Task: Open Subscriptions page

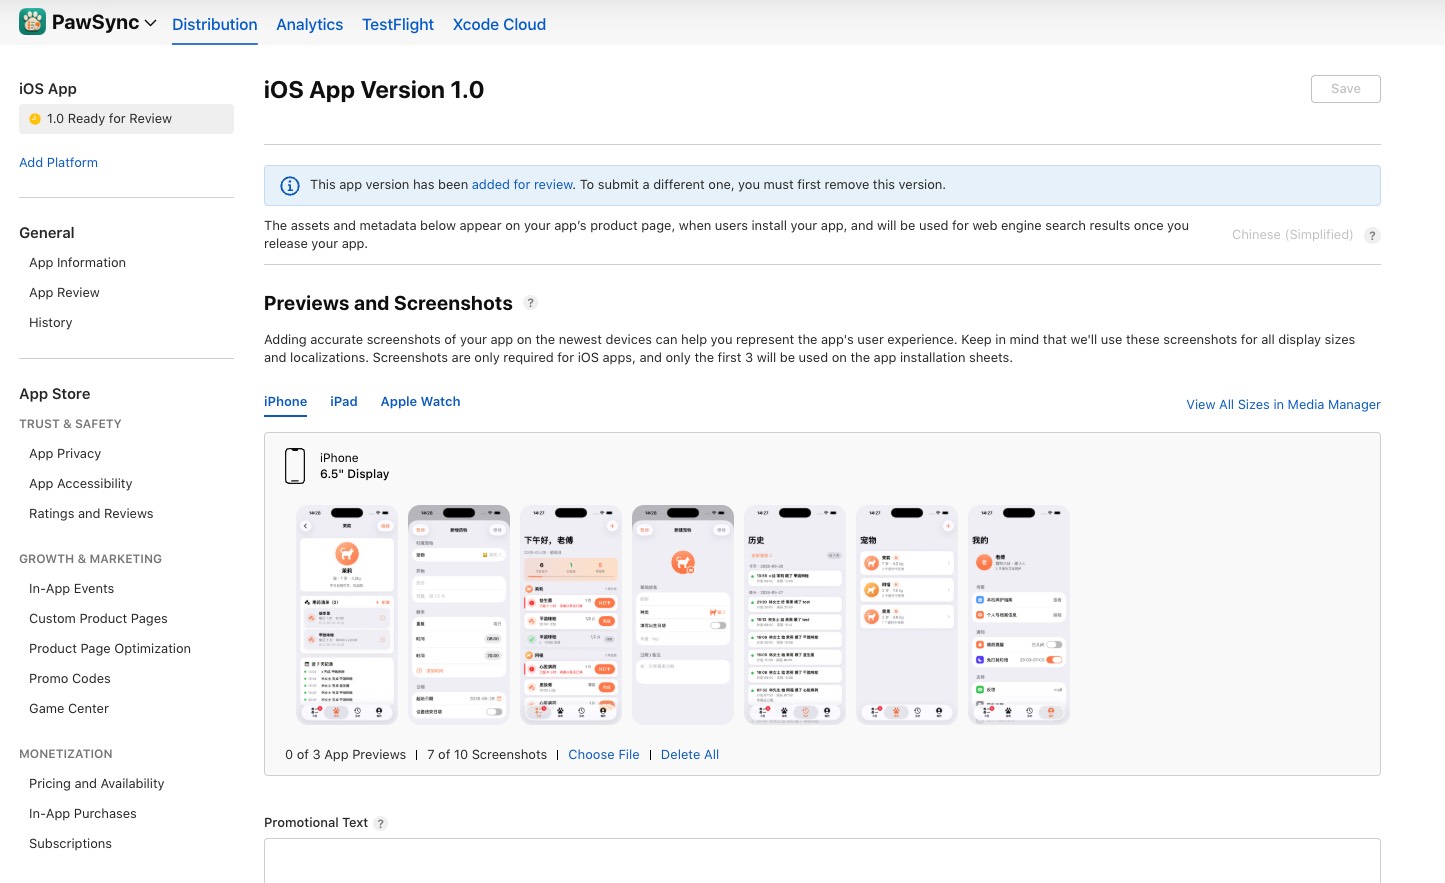Action: click(71, 844)
